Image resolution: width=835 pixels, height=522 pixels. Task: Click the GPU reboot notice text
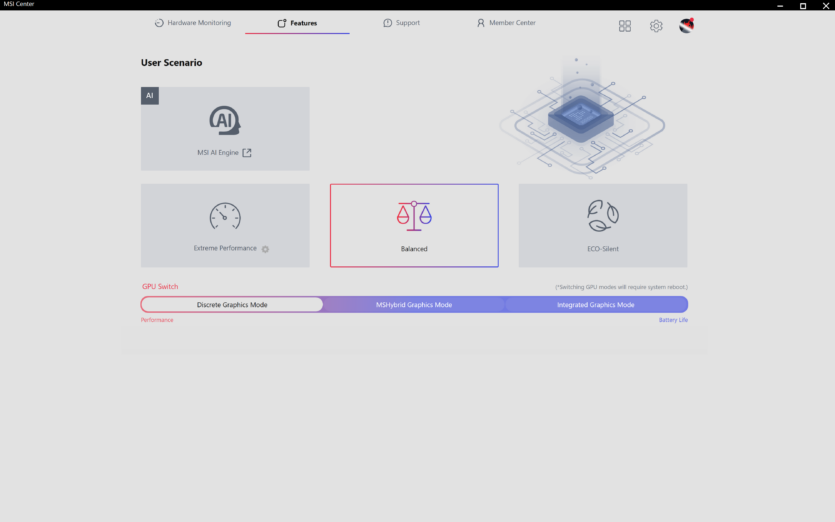(x=621, y=287)
